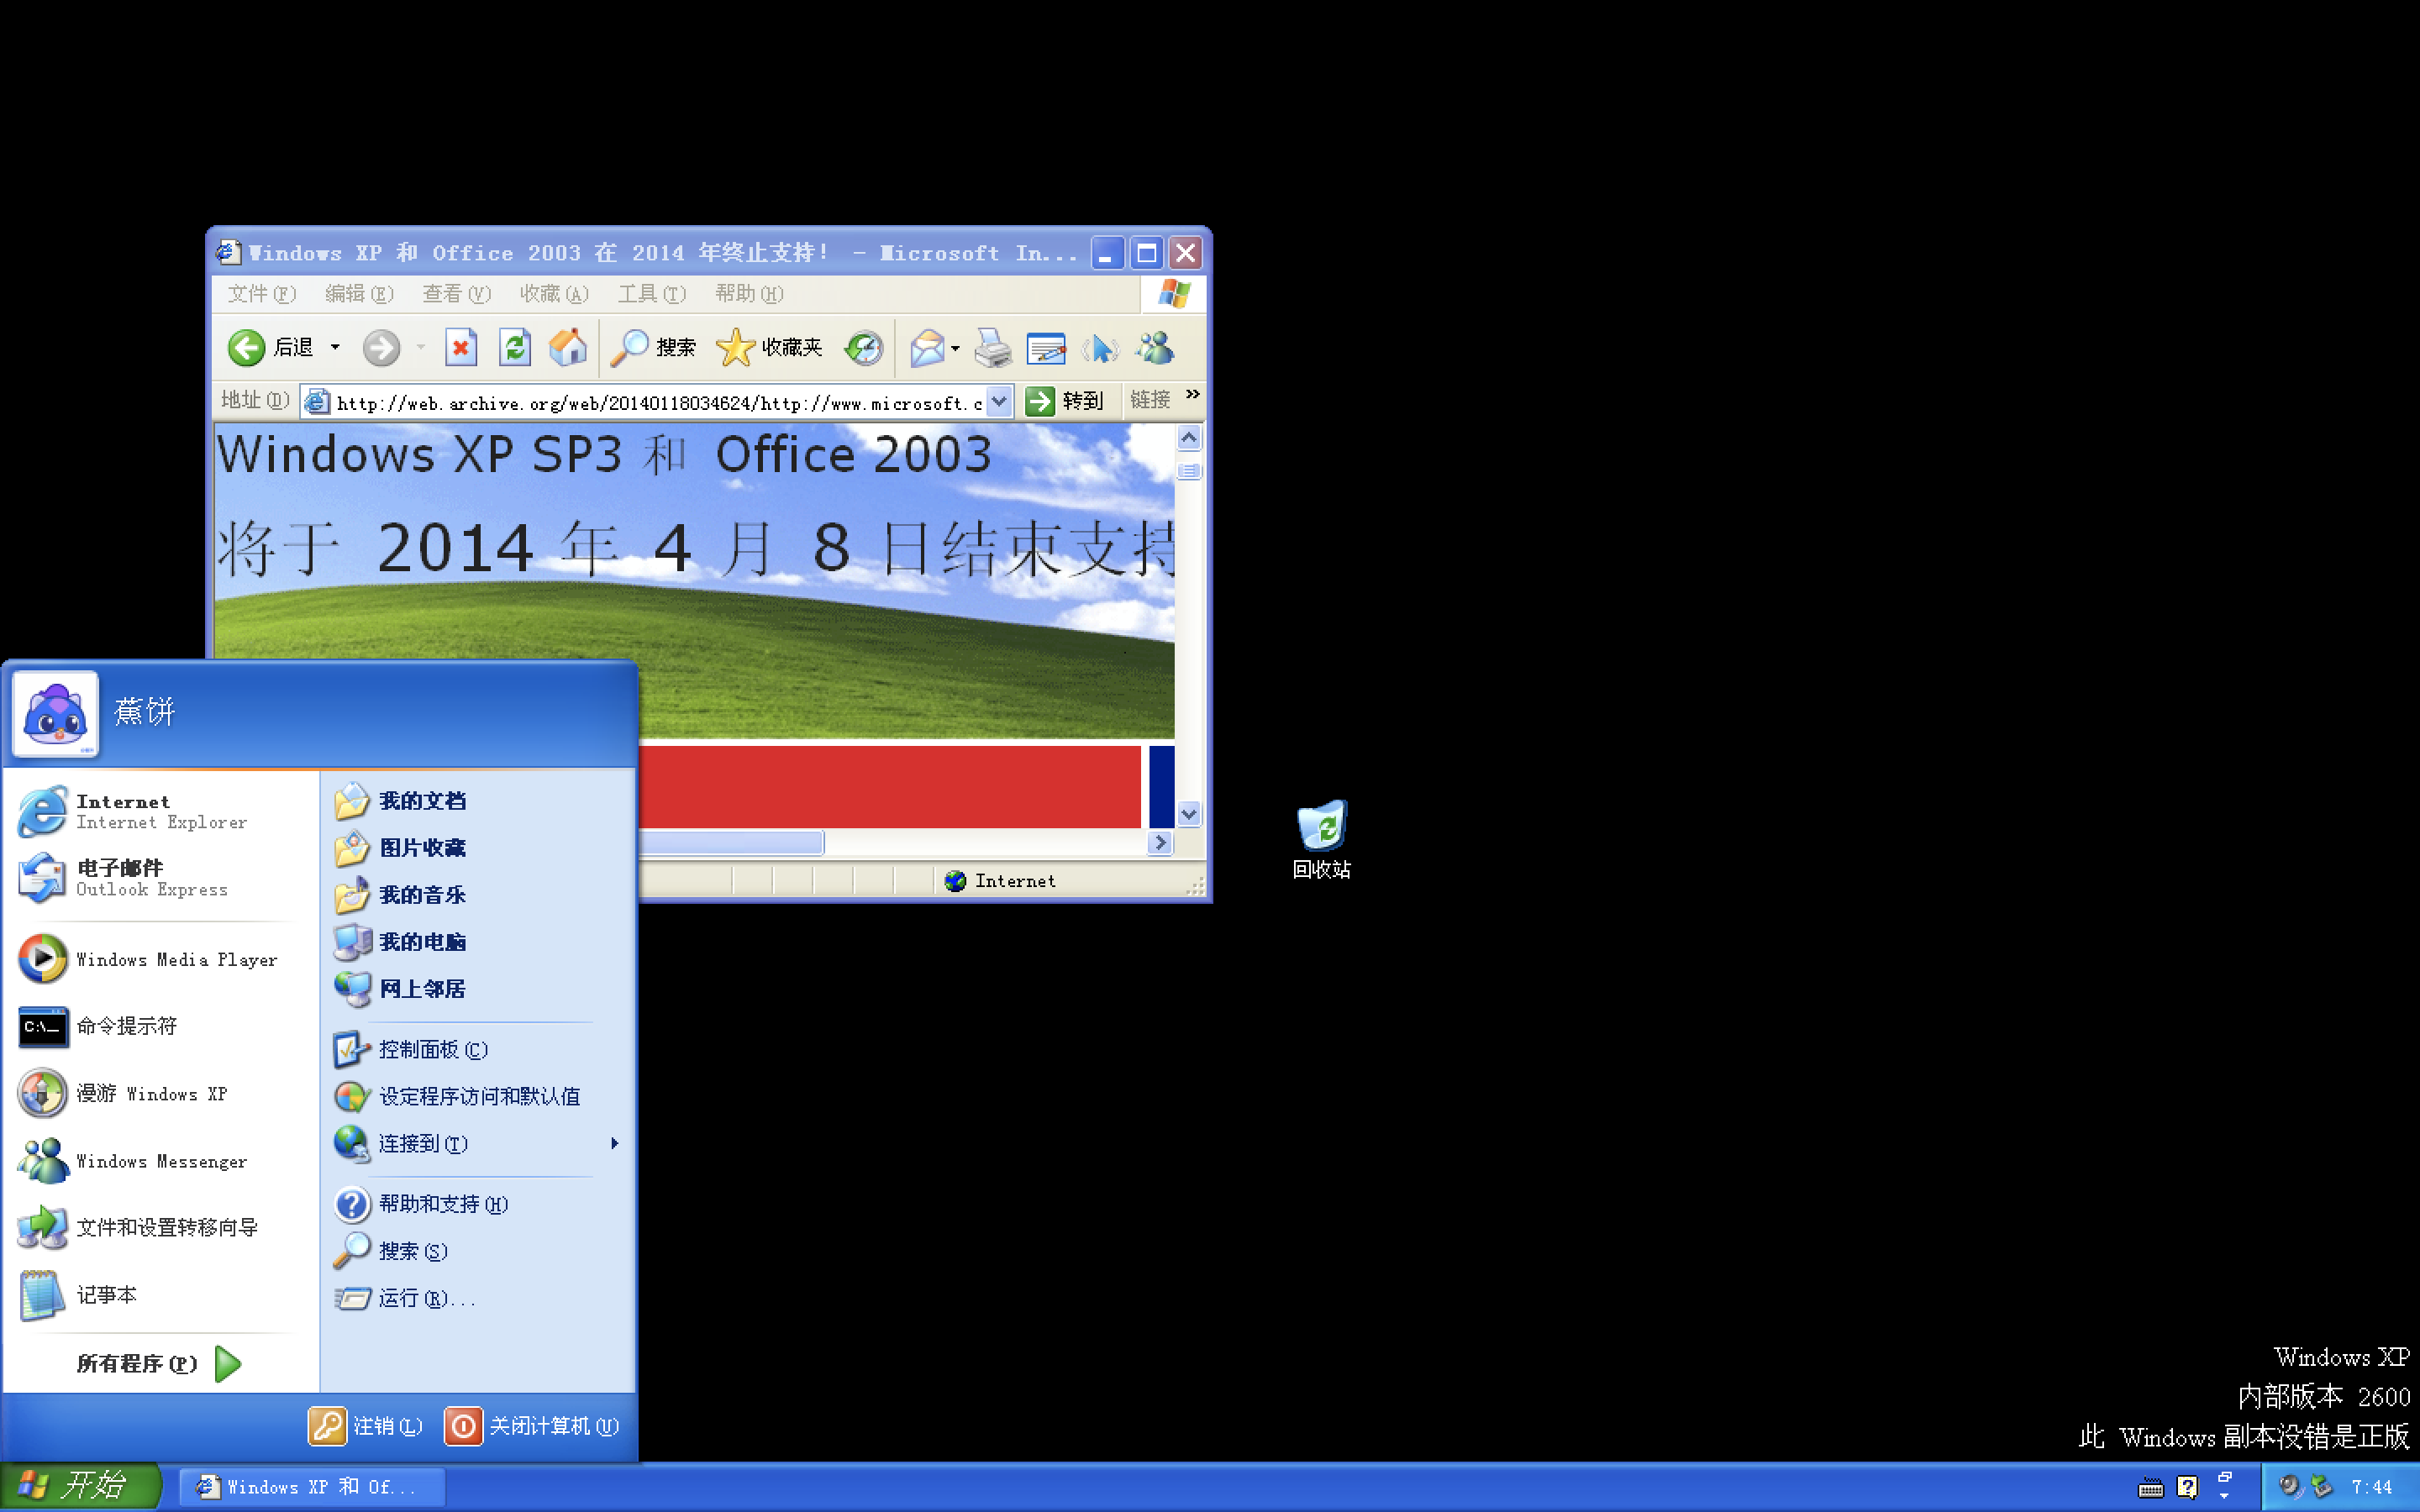Launch Windows Media Player
Screen dimensions: 2420x1512
(160, 959)
